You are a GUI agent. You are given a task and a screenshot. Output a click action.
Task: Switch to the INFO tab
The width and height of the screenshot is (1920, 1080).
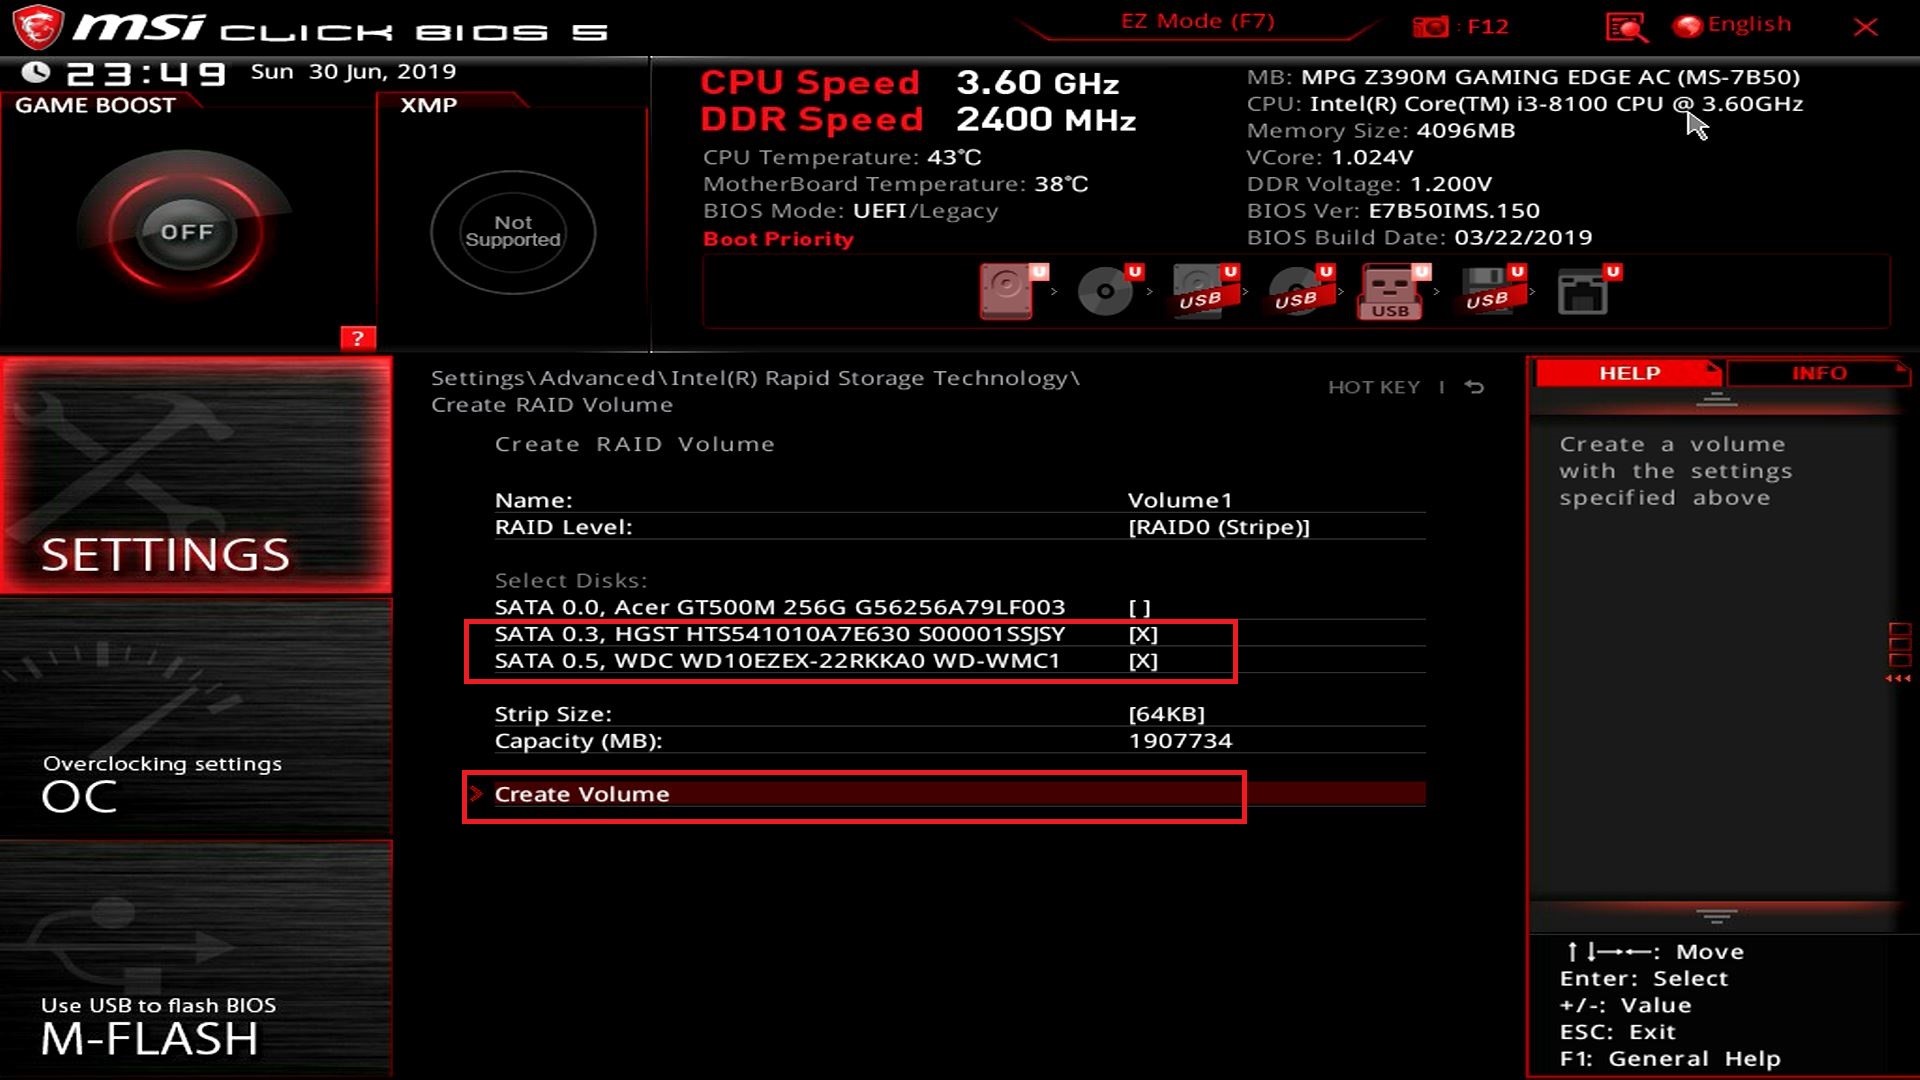(1818, 373)
